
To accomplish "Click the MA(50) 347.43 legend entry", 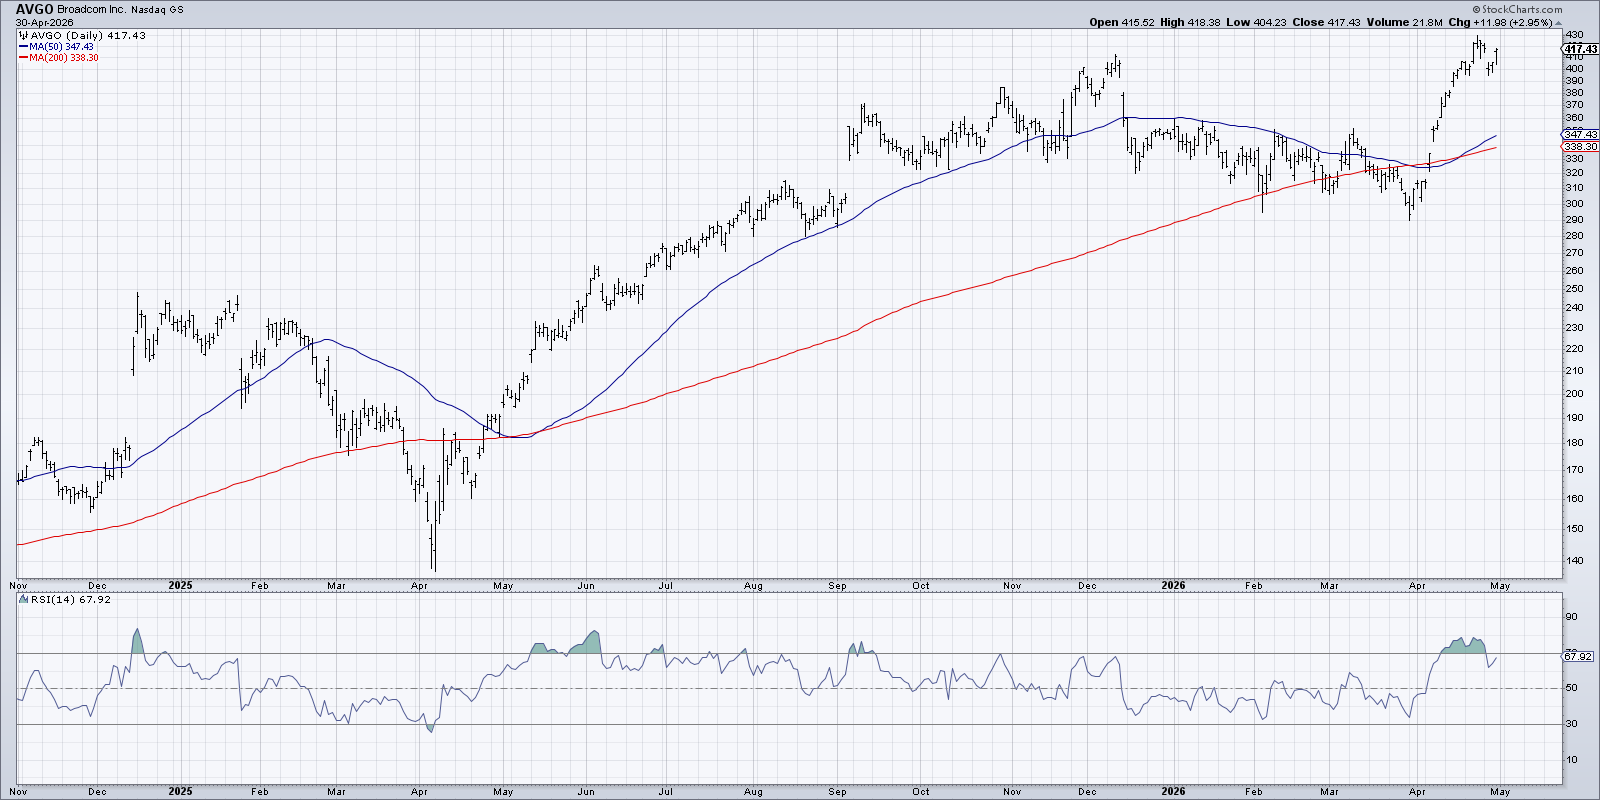I will [x=61, y=47].
